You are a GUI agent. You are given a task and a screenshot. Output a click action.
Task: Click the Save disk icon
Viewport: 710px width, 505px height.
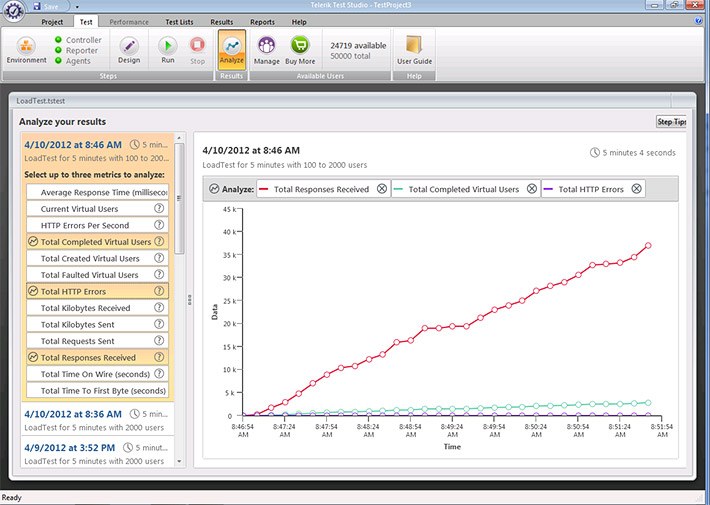coord(37,6)
